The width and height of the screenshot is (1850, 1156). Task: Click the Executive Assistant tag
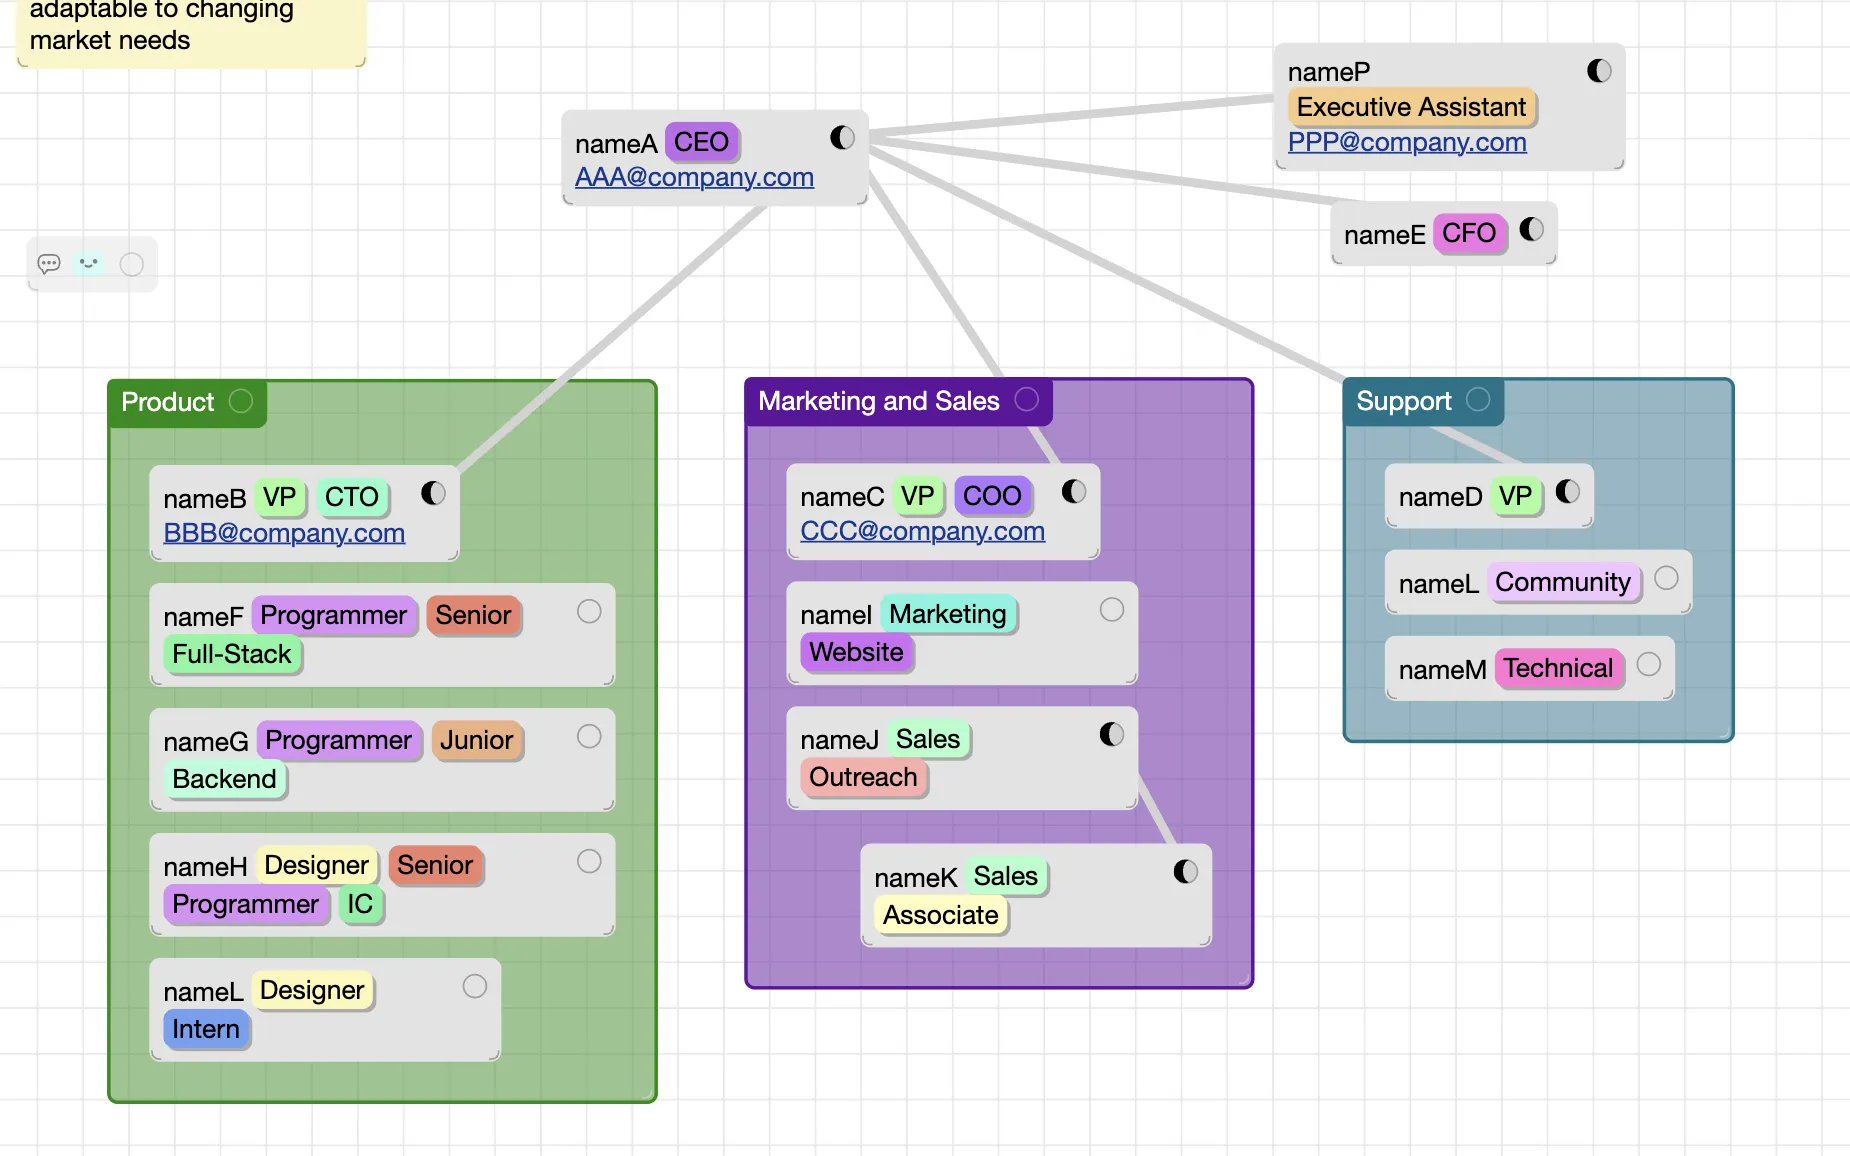click(1411, 107)
